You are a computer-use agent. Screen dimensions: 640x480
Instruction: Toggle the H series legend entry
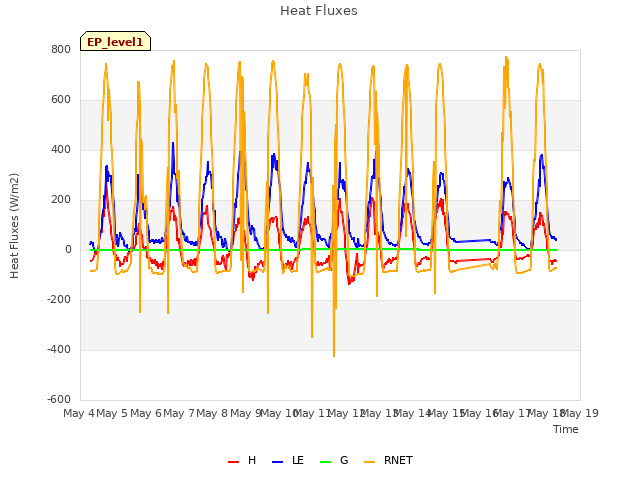pos(242,460)
